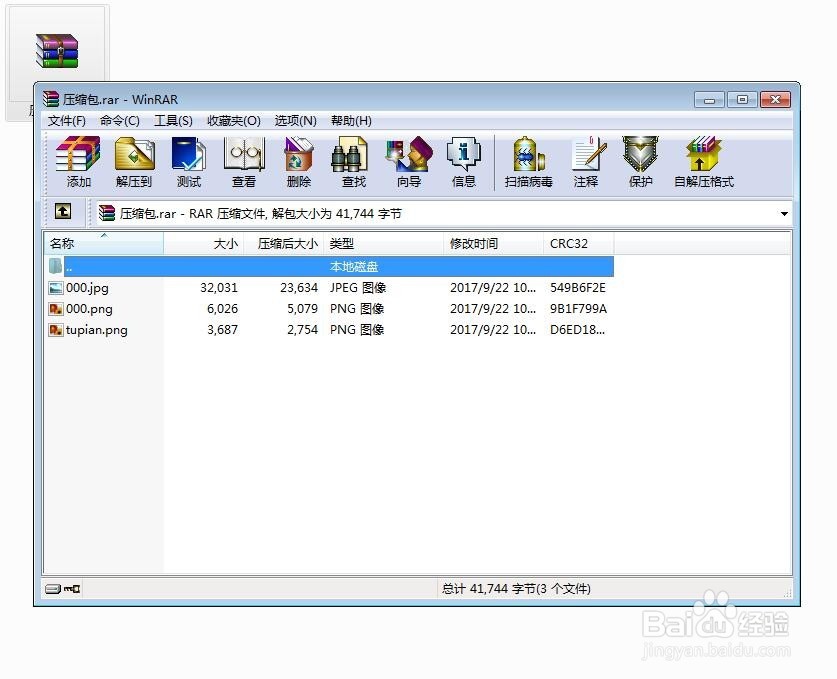Select the 000.png file name
The width and height of the screenshot is (837, 679).
[x=89, y=309]
